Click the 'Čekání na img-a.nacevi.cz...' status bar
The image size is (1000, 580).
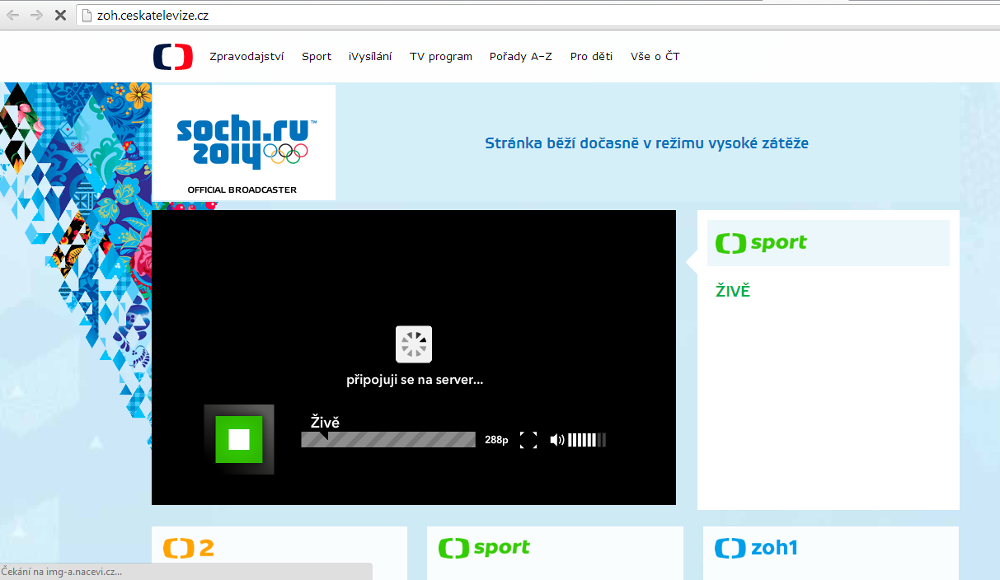[186, 572]
